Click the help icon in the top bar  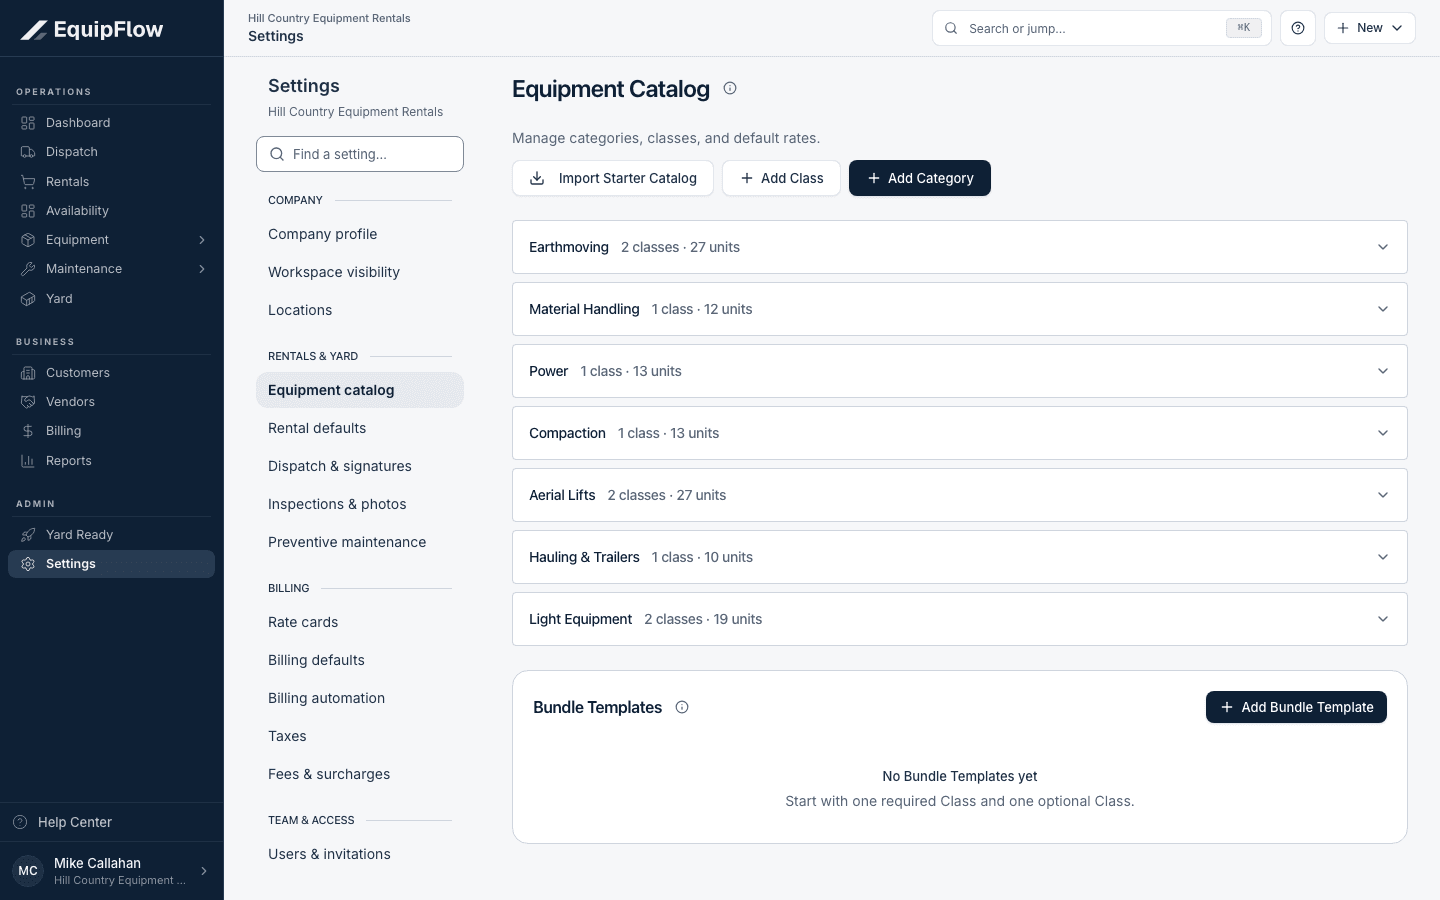tap(1298, 28)
